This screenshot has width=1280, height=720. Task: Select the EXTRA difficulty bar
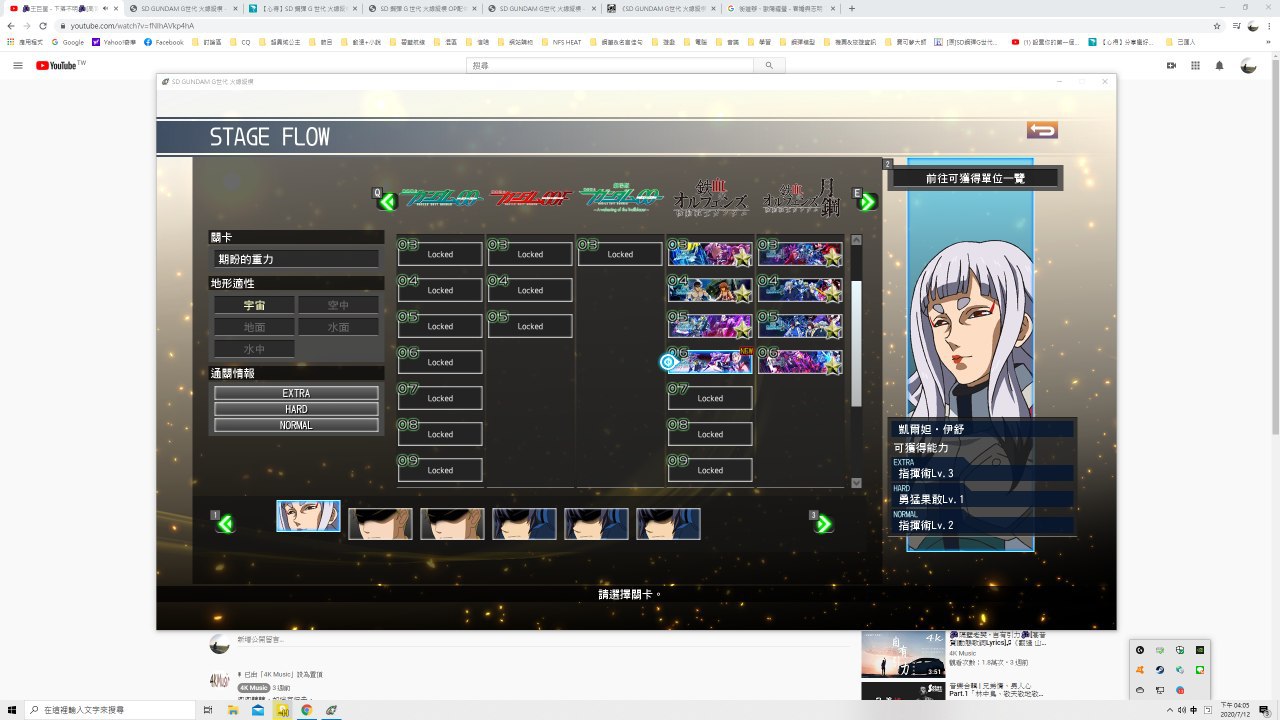point(296,393)
